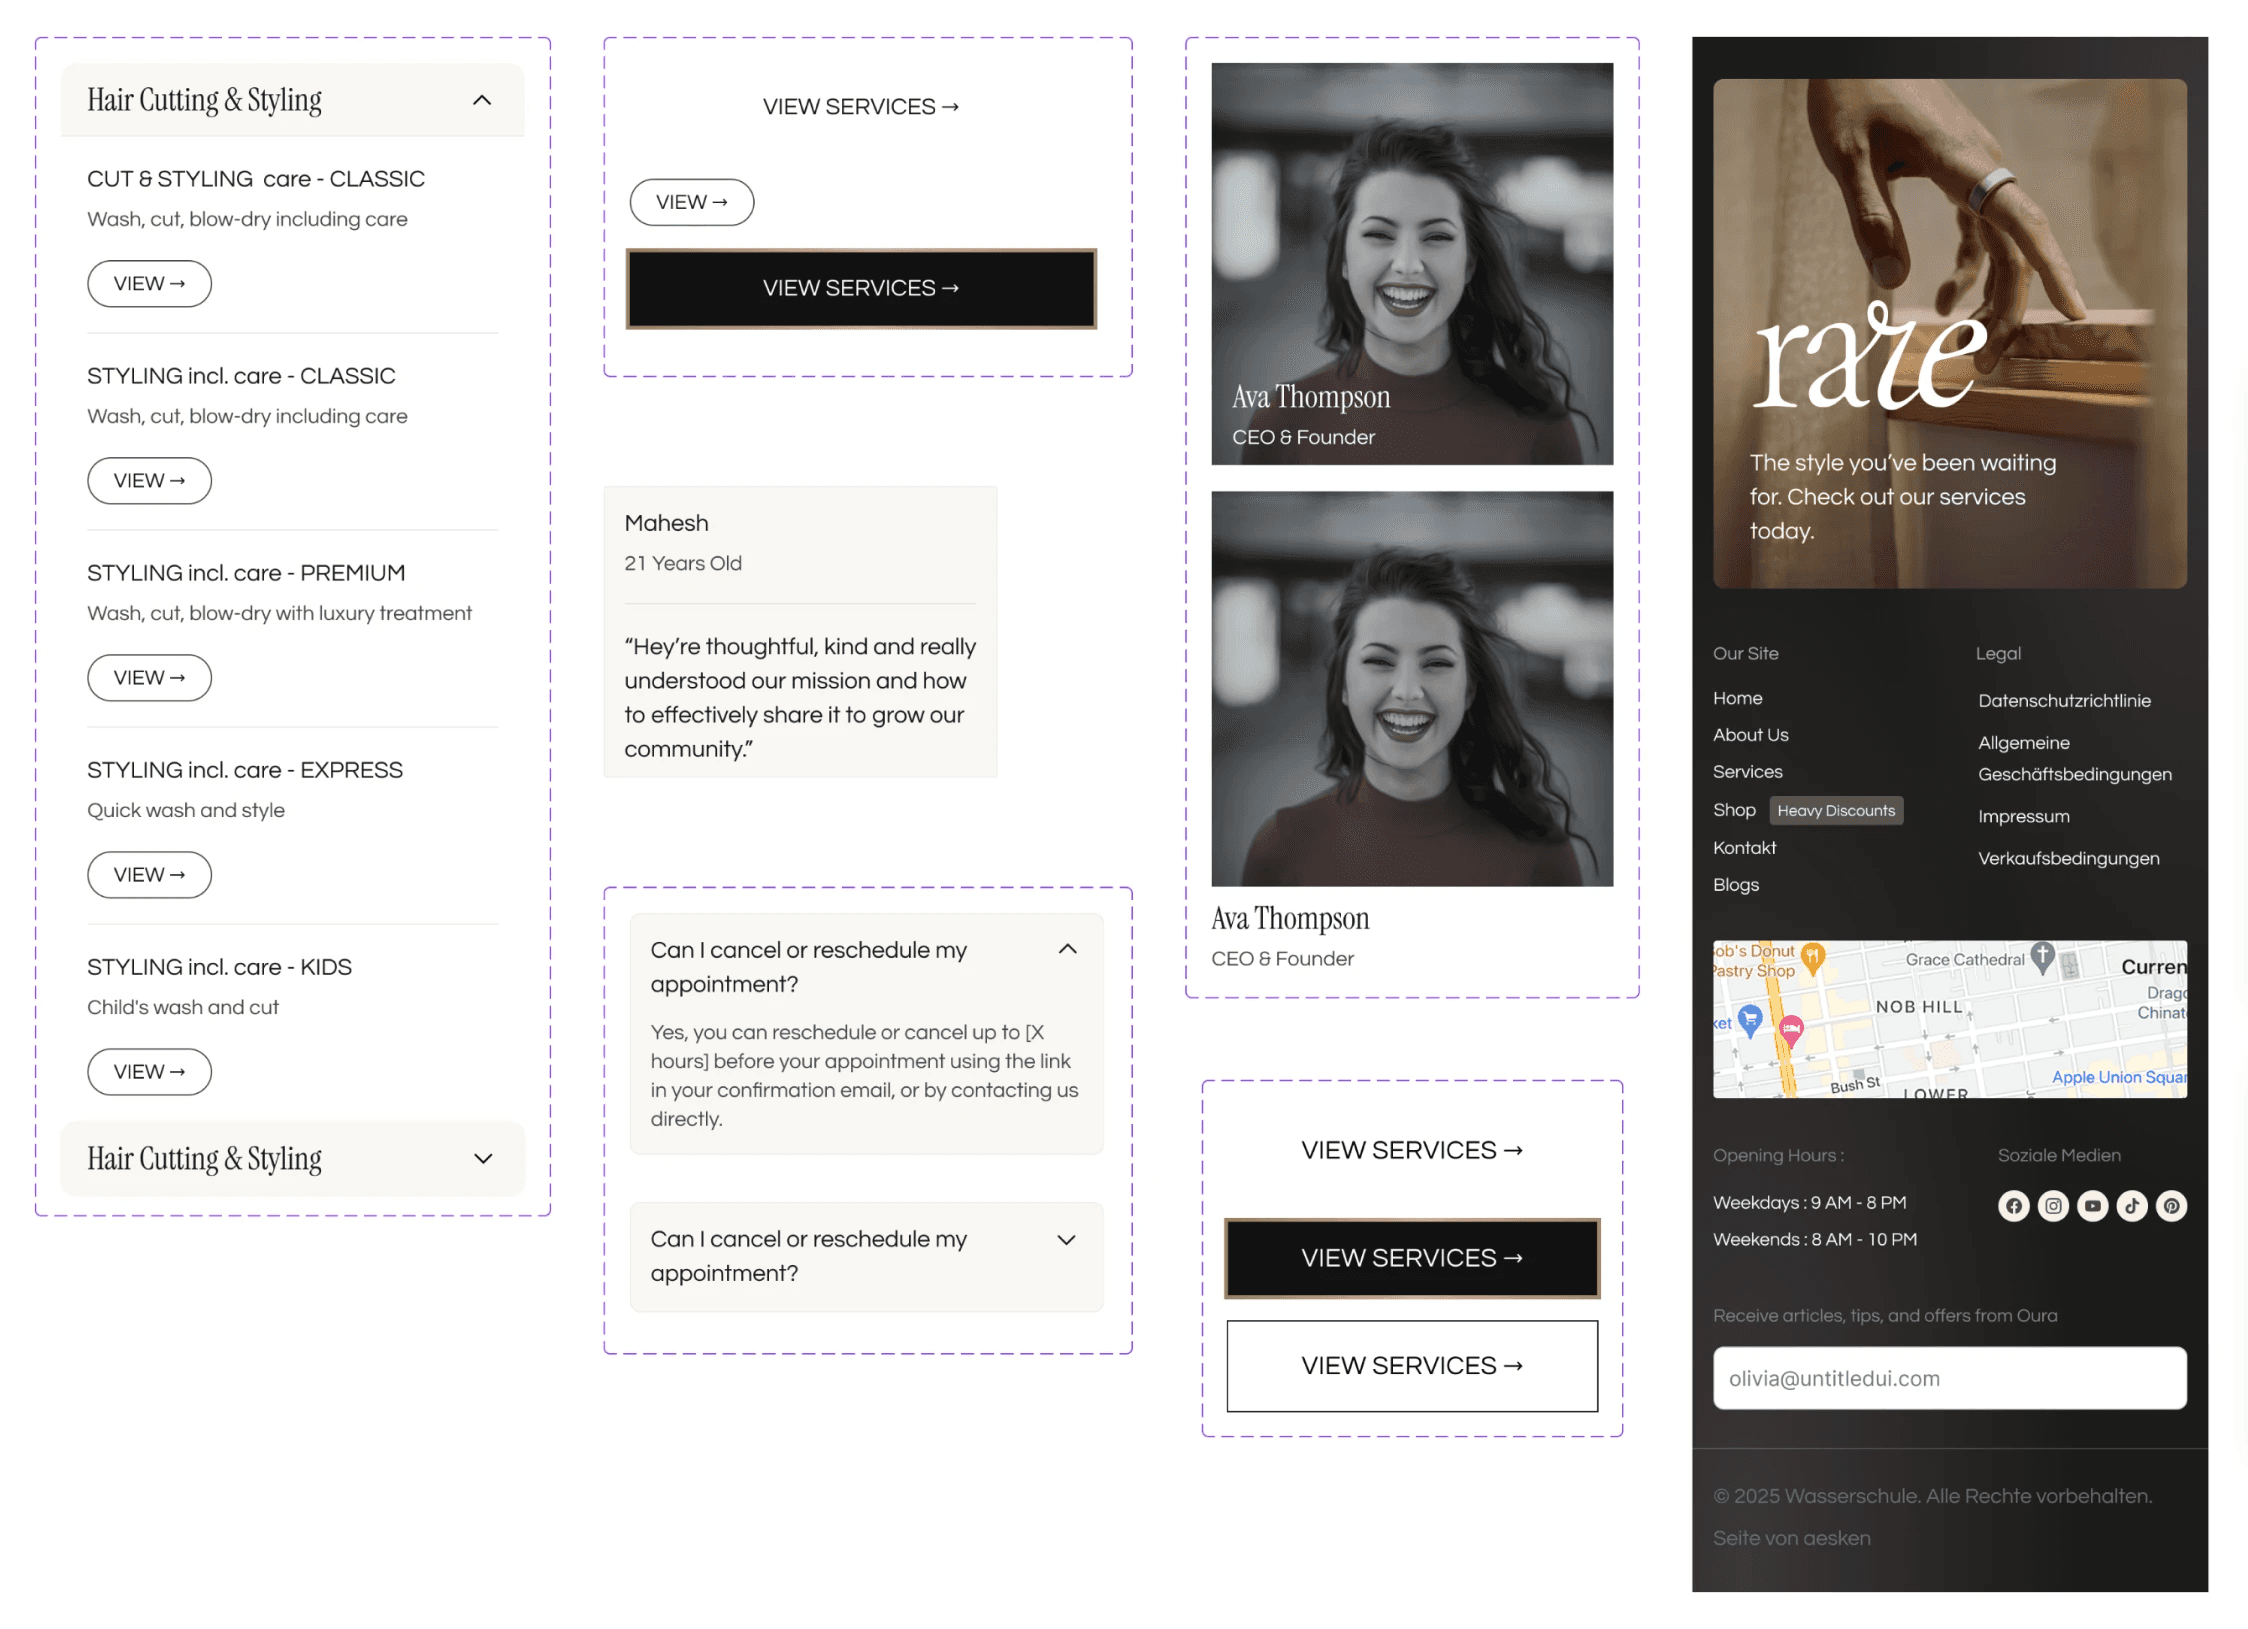Click the orange restaurant pin on map
This screenshot has height=1629, width=2248.
coord(1813,957)
